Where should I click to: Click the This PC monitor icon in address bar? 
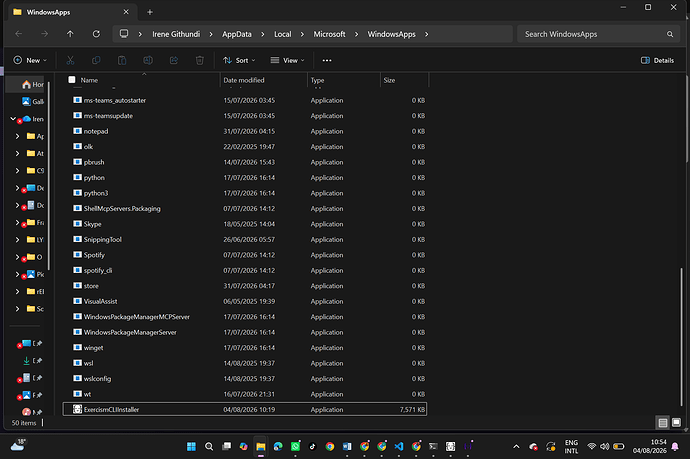124,33
